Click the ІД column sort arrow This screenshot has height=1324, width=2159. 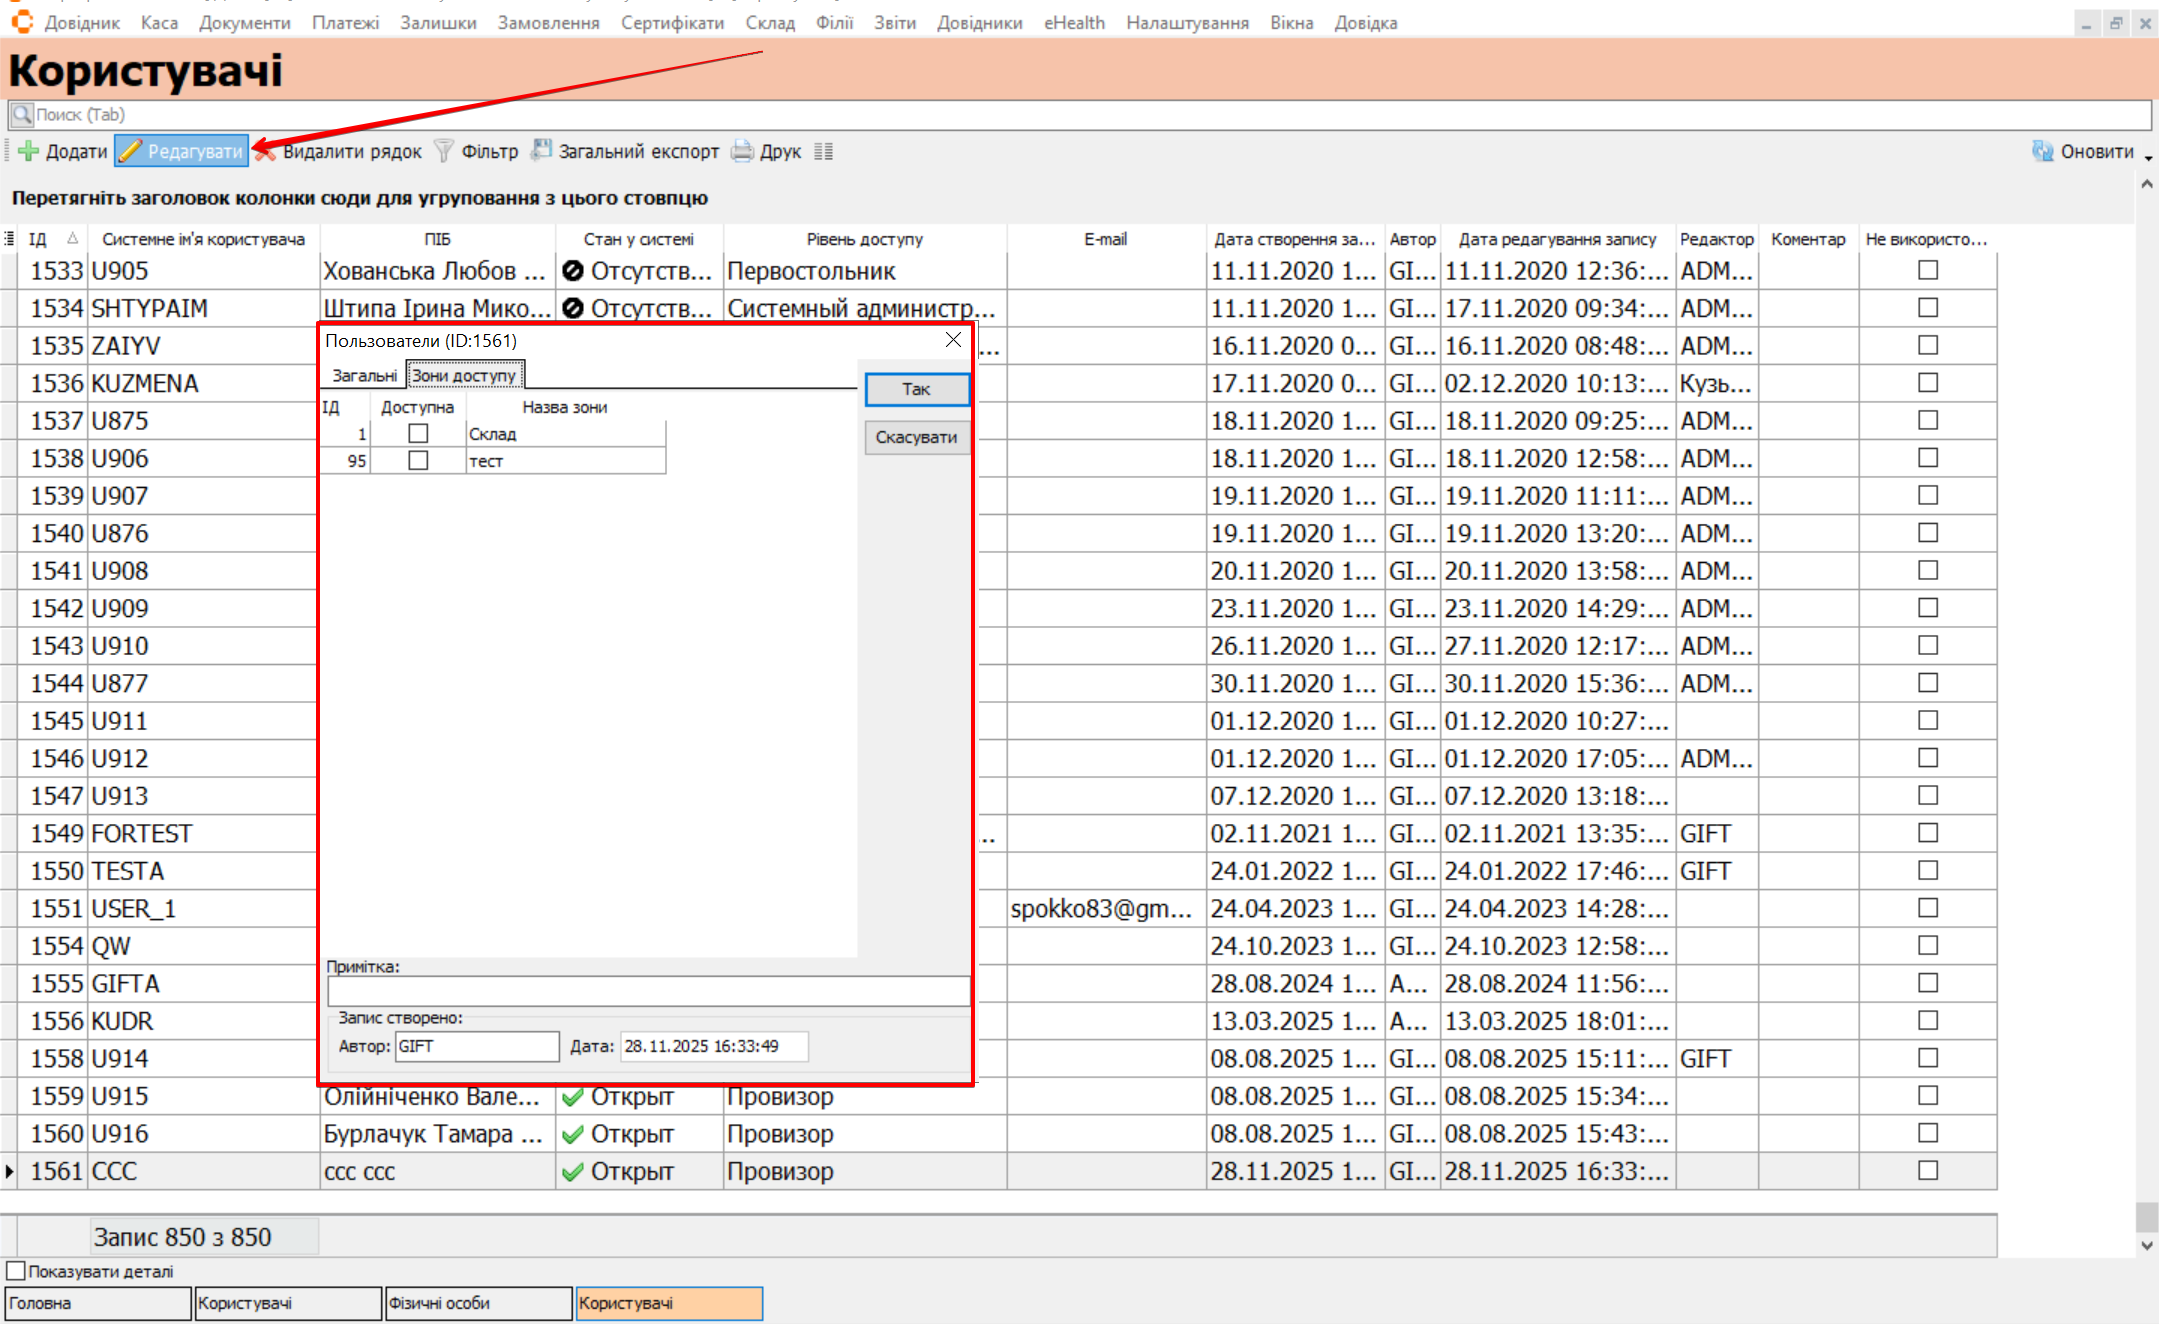coord(72,238)
